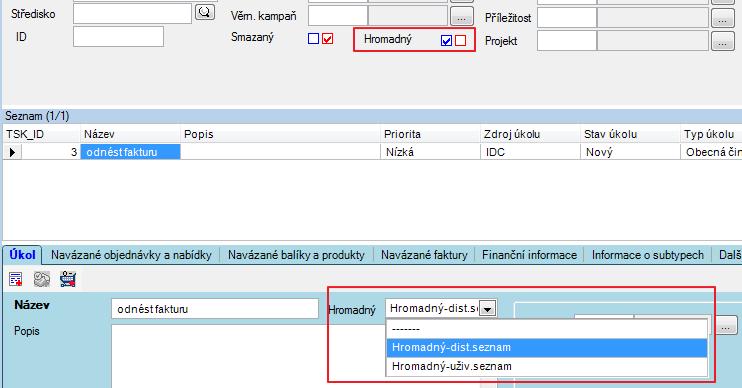
Task: Click the IDC source cell
Action: (x=530, y=152)
